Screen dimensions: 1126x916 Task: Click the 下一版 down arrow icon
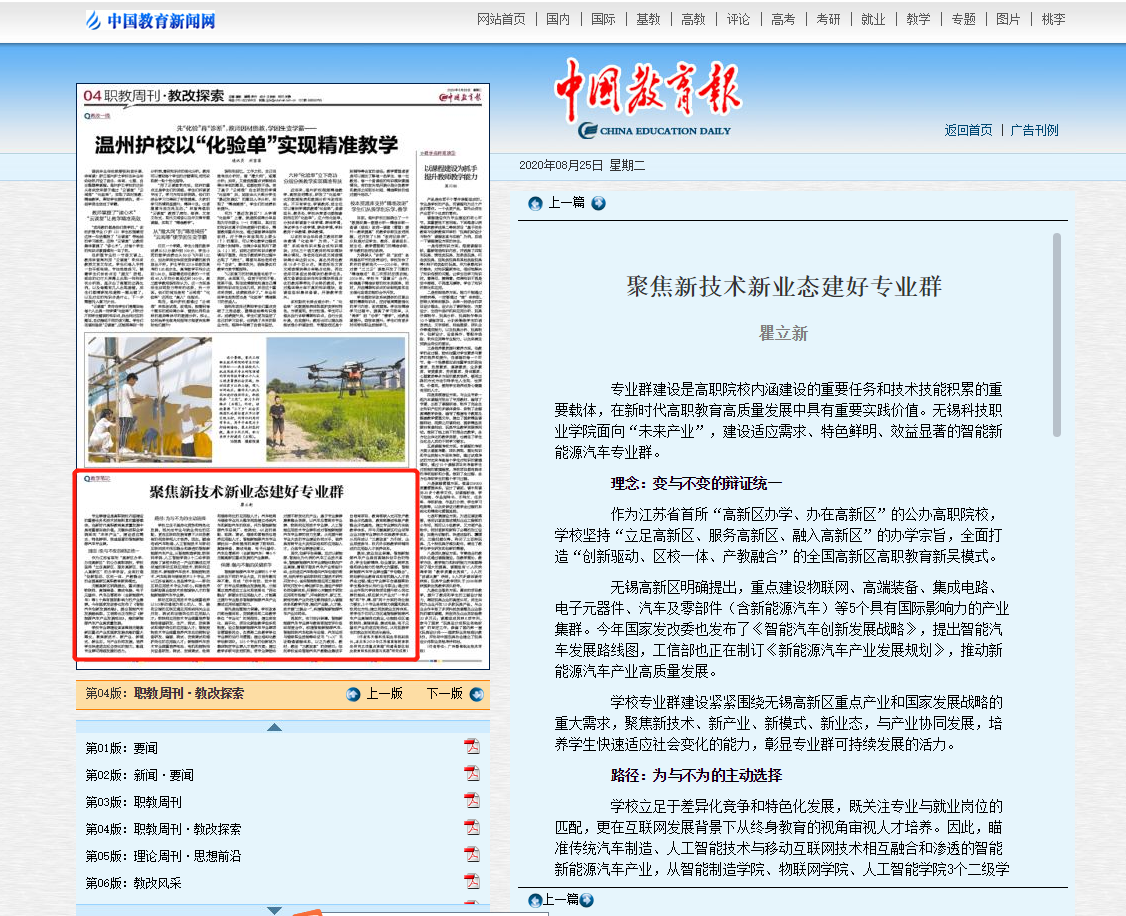pos(477,694)
